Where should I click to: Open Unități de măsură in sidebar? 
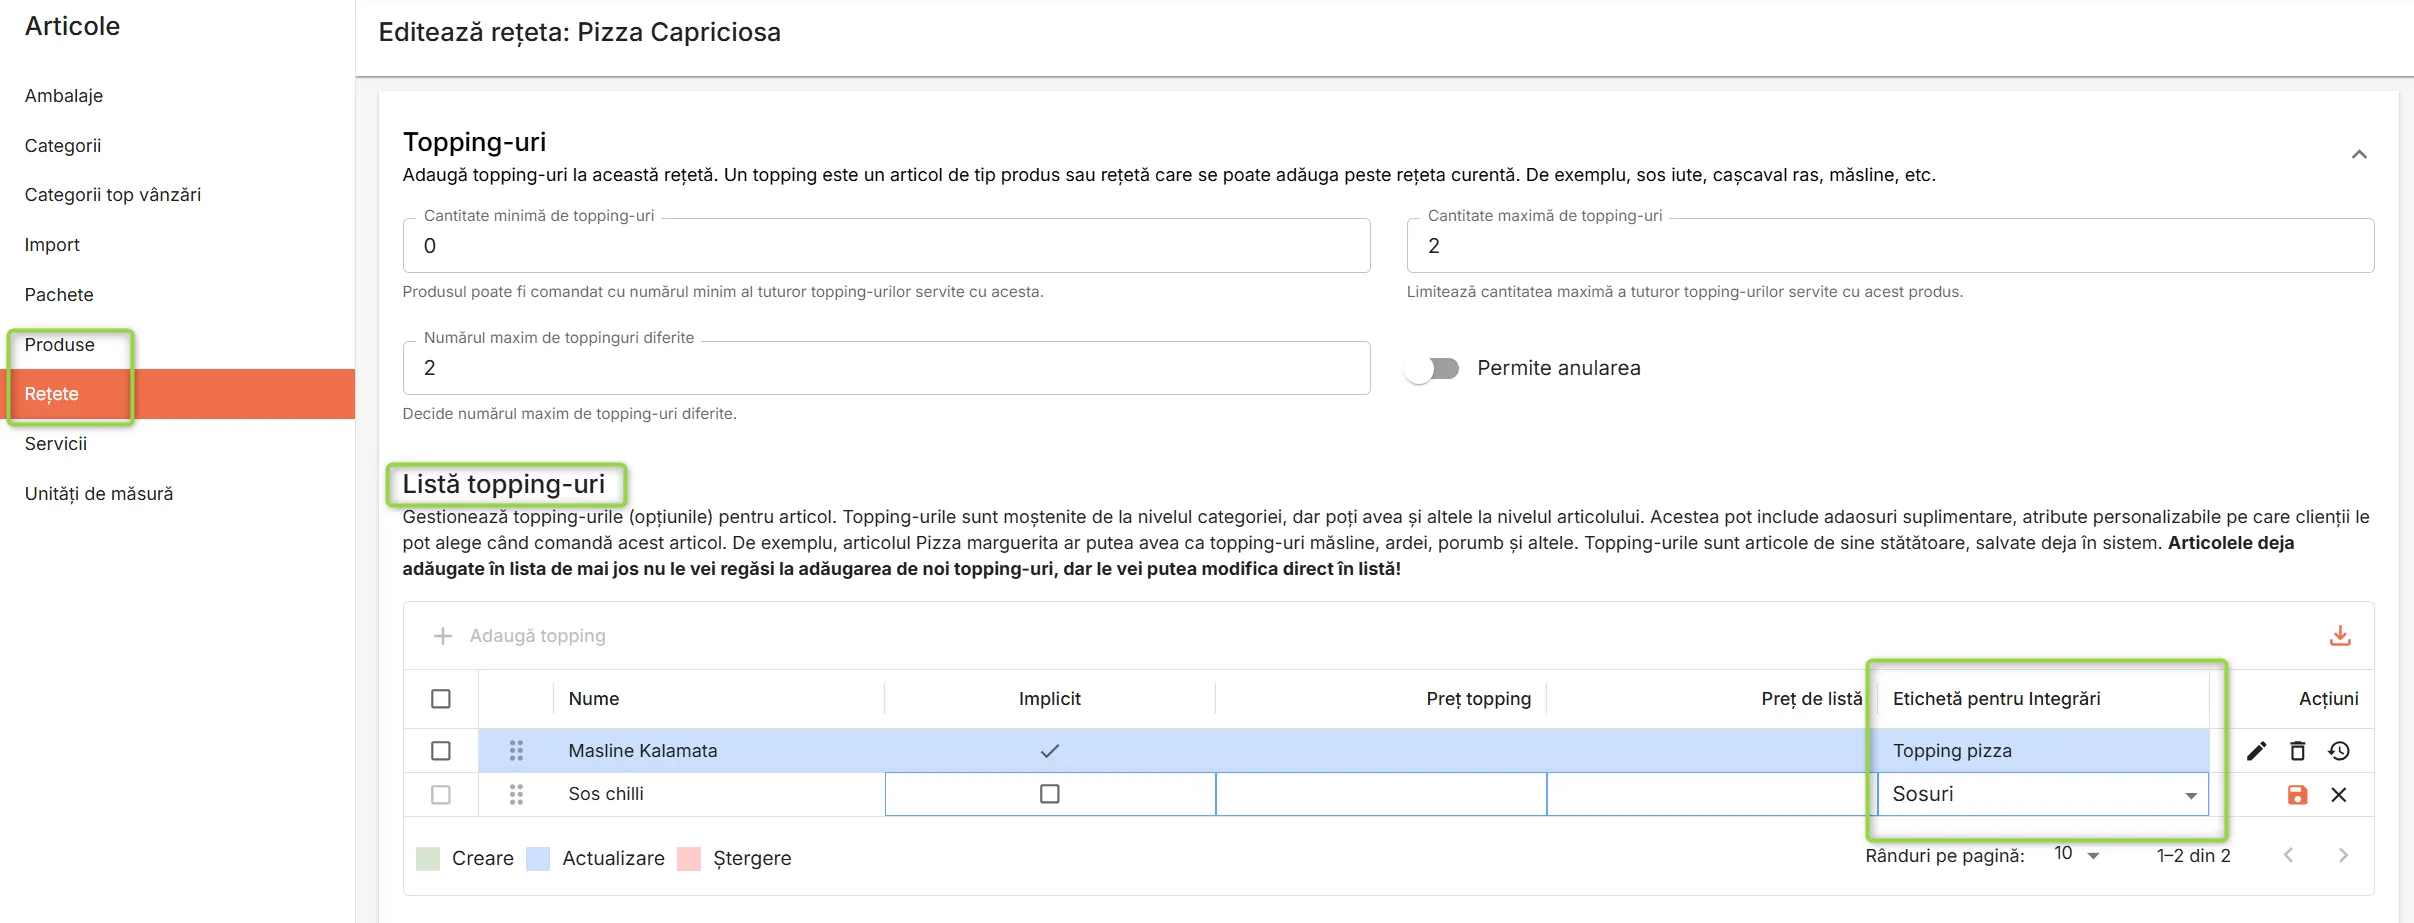pos(99,494)
